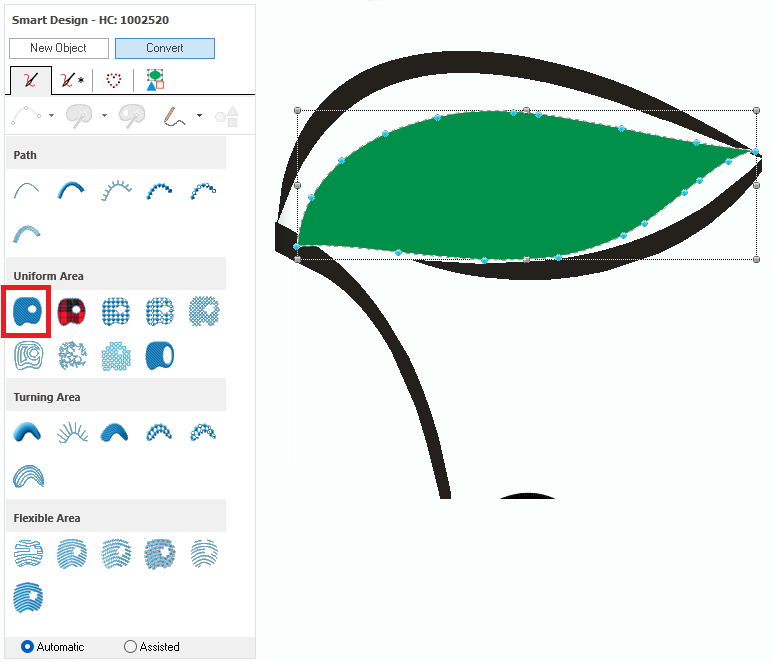Open the freehand pencil tool dropdown arrow
The image size is (773, 662).
[199, 116]
